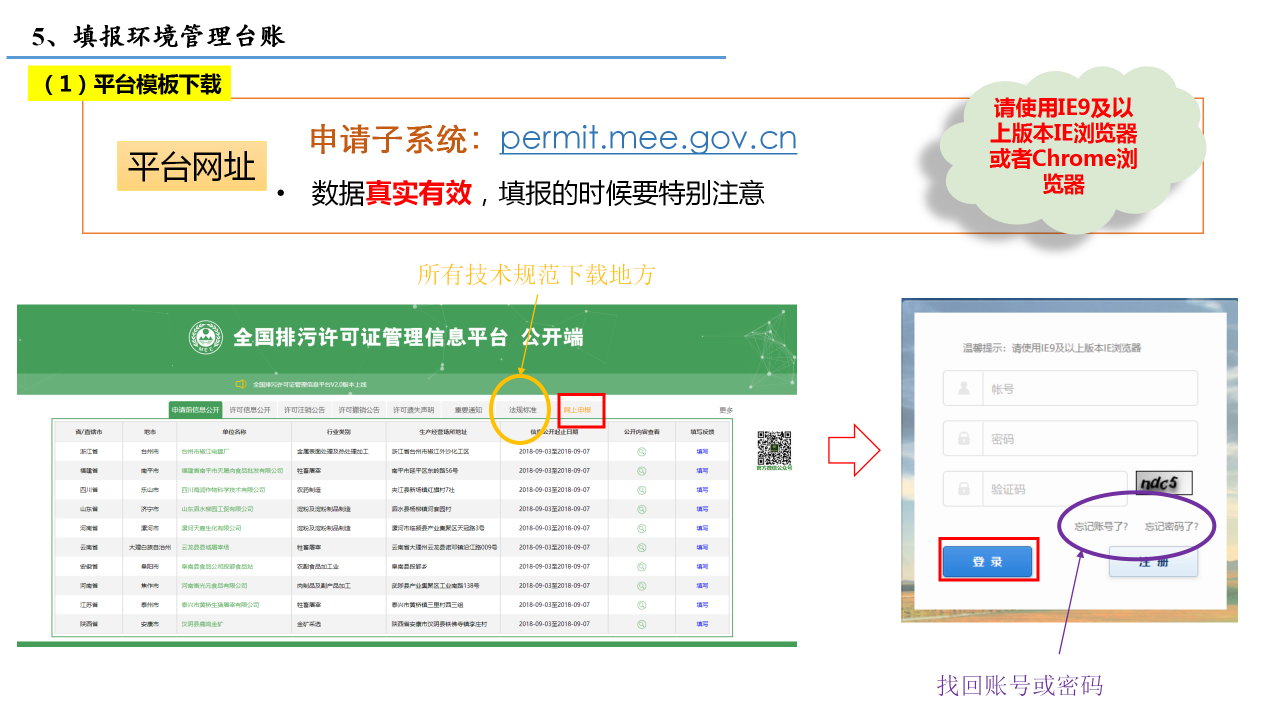The height and width of the screenshot is (720, 1280).
Task: Click the user icon in the 帐号 field
Action: pos(964,388)
